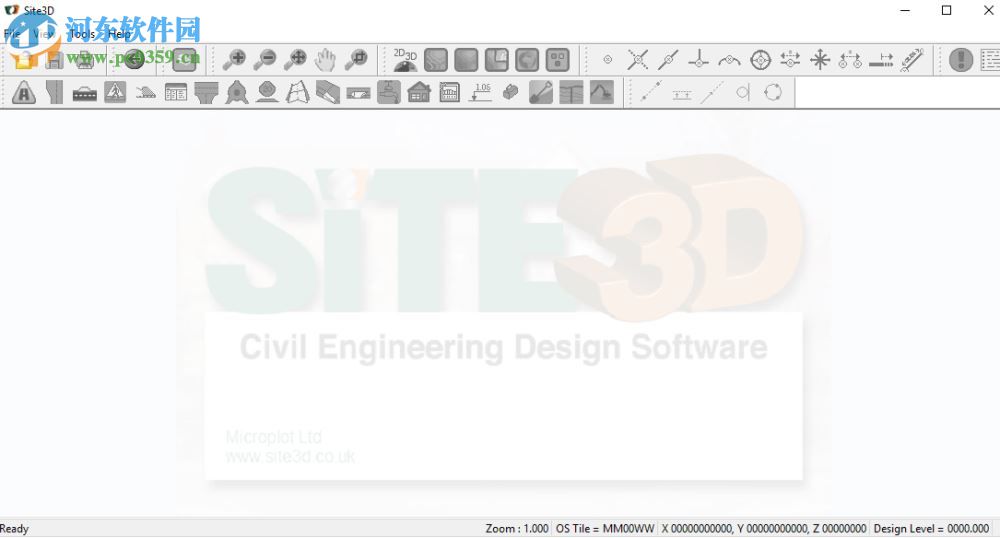Click the shovel earthworks icon
1000x538 pixels.
[x=541, y=92]
